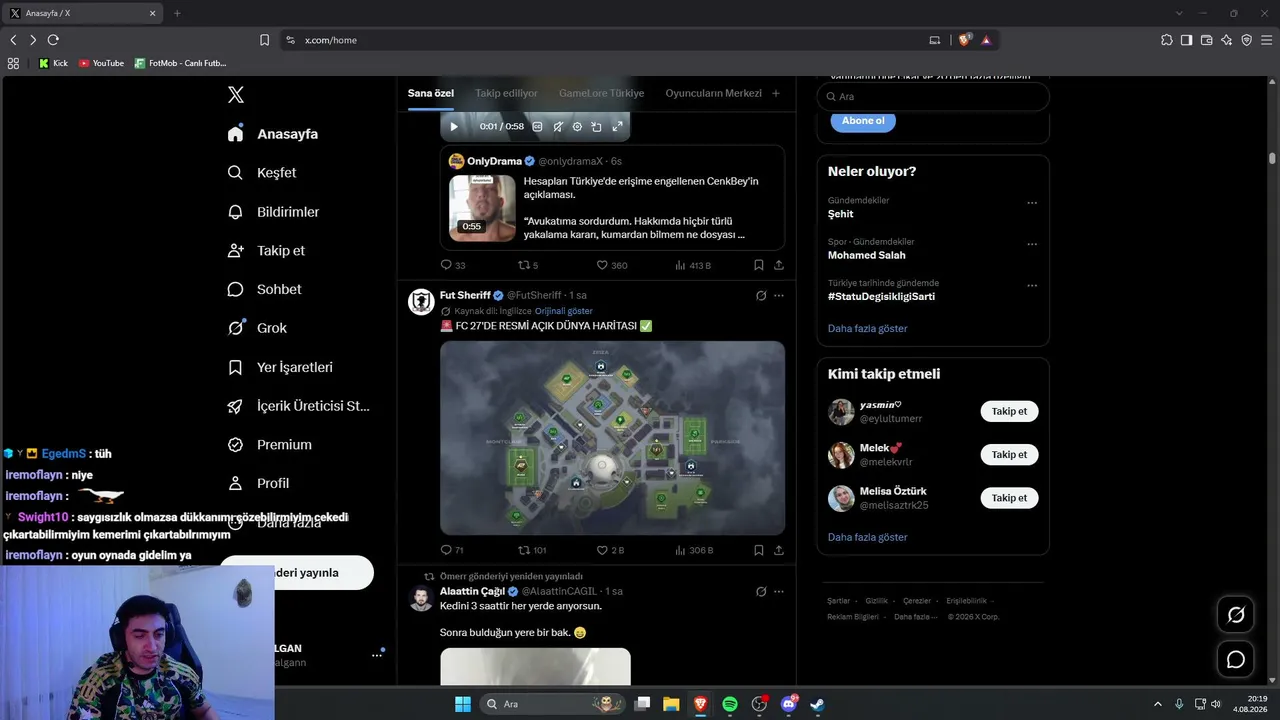1280x720 pixels.
Task: Share Fut Sheriff's post
Action: pos(779,550)
